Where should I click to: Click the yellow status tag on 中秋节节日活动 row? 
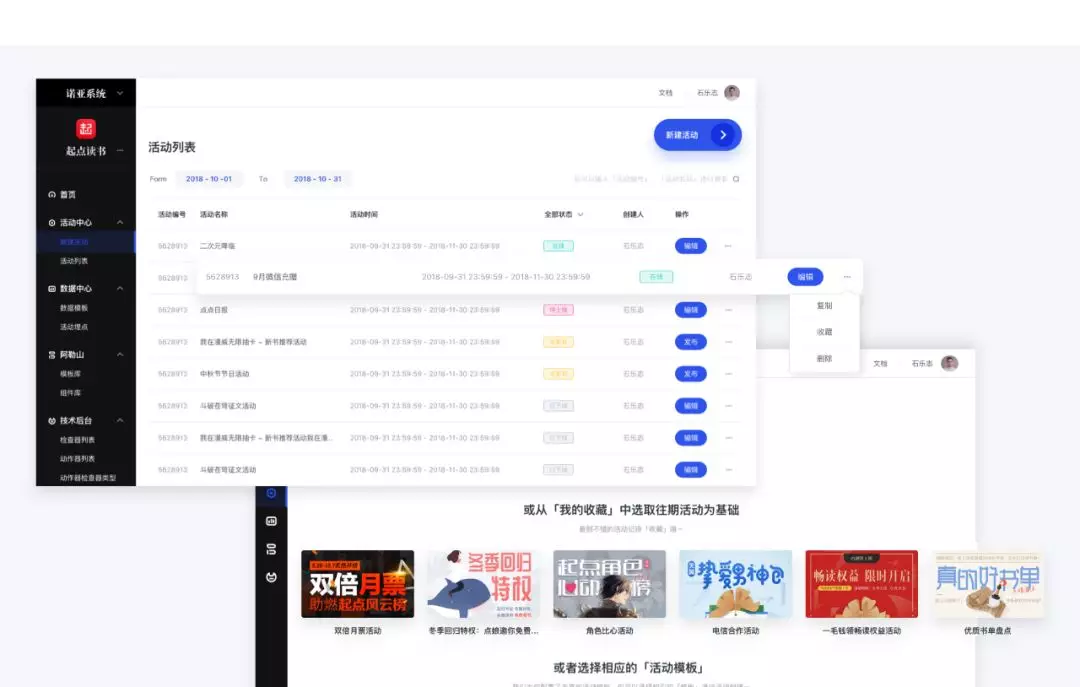[x=558, y=374]
